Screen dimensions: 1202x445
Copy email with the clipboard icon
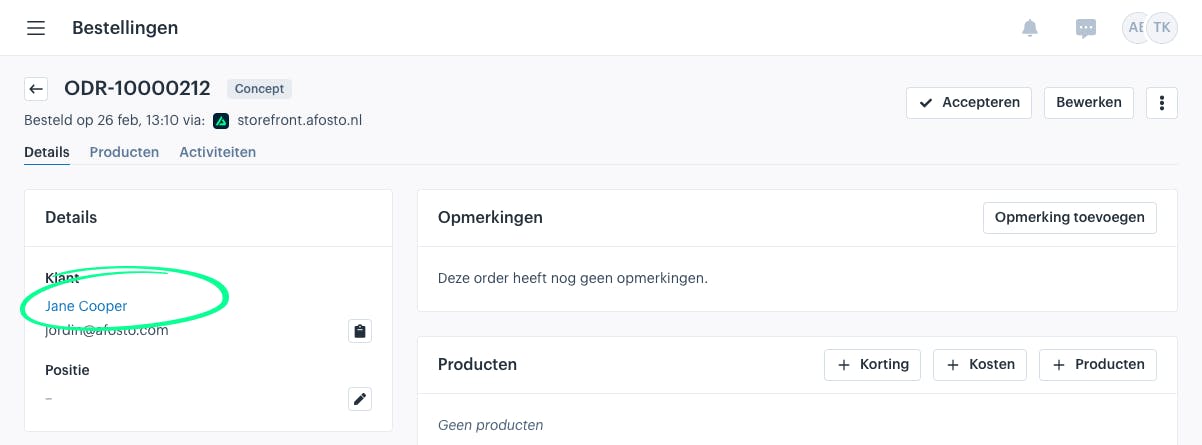360,331
